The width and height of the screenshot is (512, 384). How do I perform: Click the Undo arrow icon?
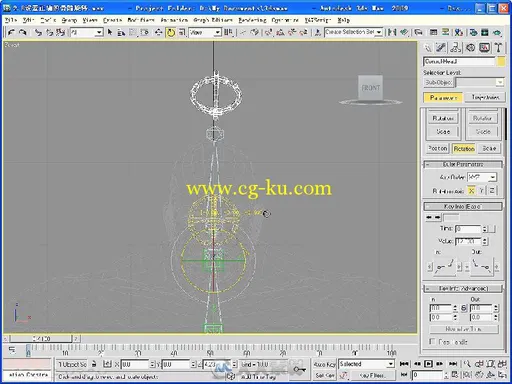point(12,32)
